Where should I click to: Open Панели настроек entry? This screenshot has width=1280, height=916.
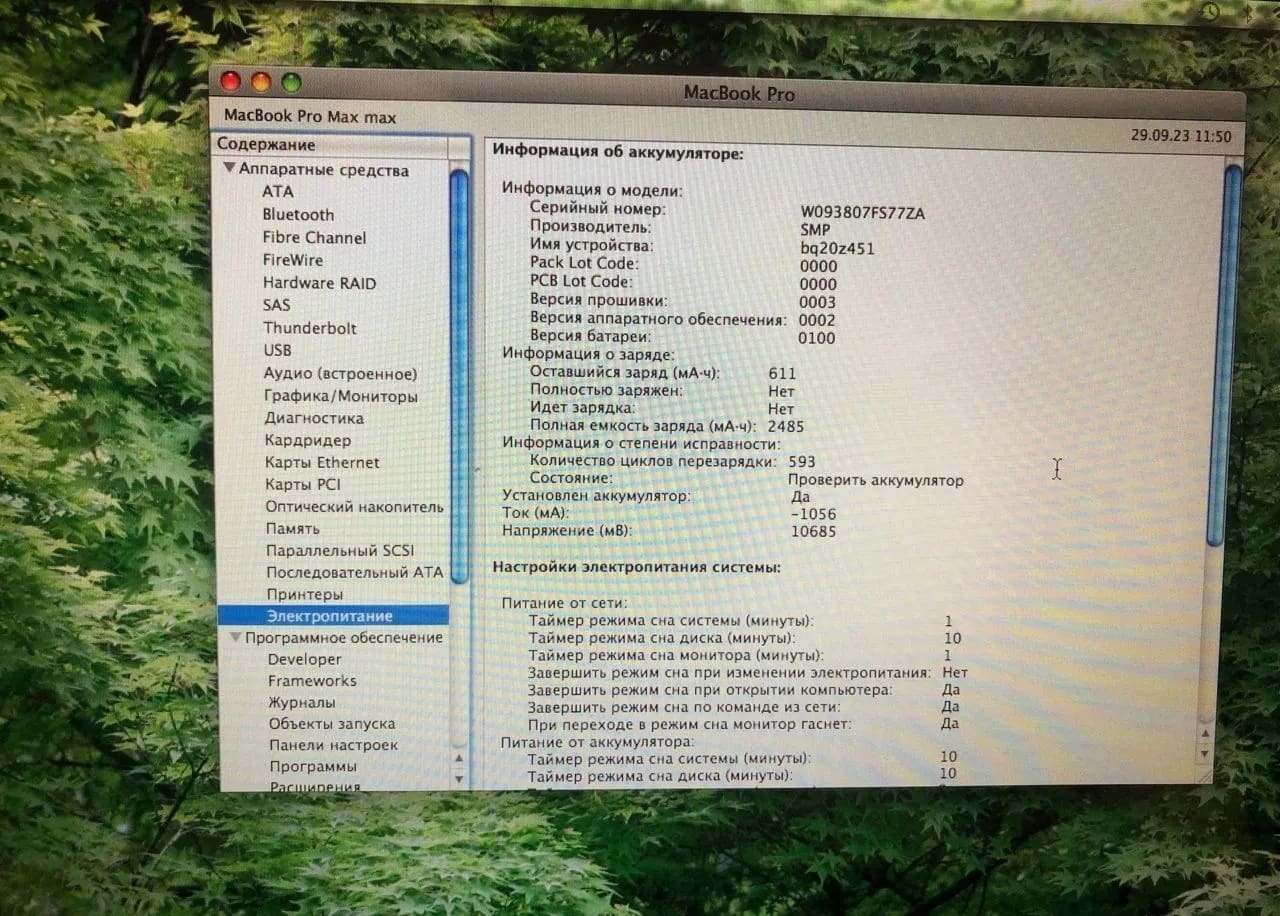(x=333, y=745)
